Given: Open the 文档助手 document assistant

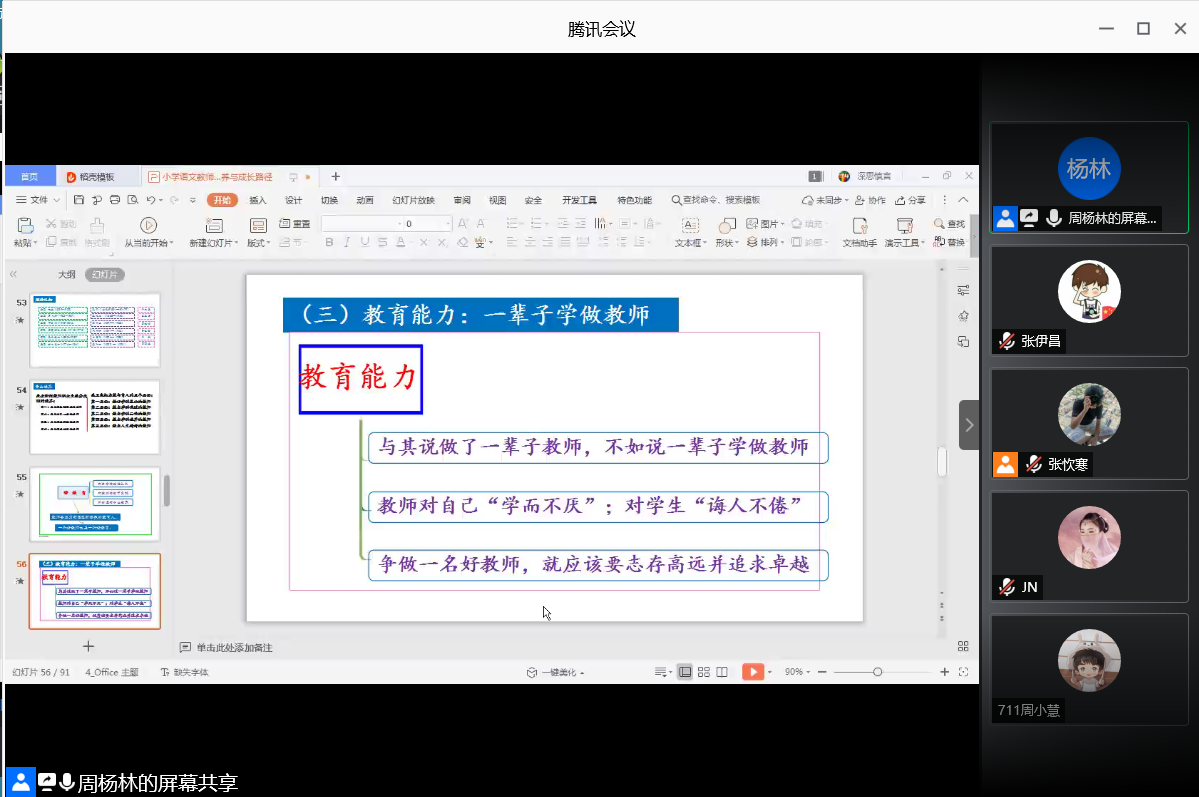Looking at the screenshot, I should click(859, 226).
